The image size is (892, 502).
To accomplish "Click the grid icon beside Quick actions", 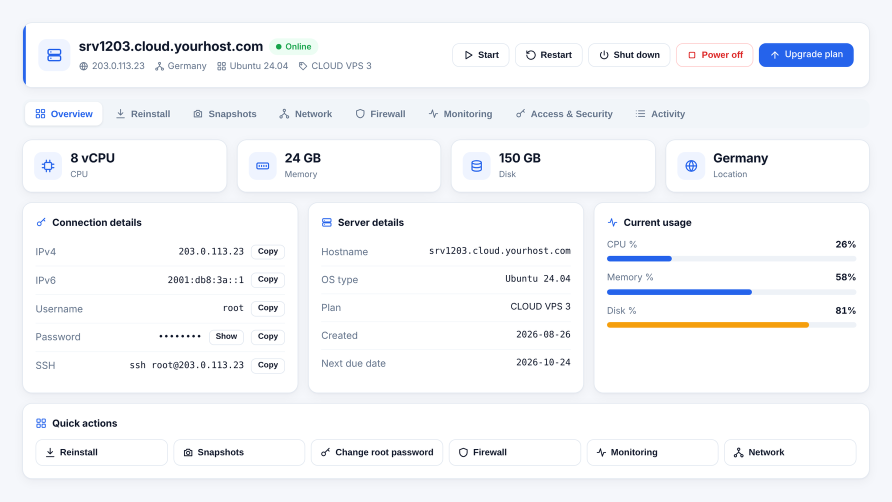I will coord(41,423).
